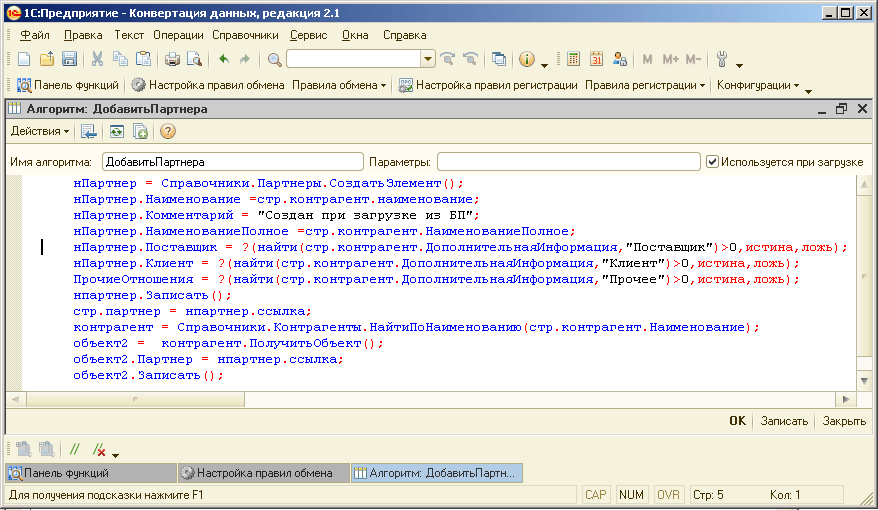Open the Сервис menu

(x=309, y=35)
